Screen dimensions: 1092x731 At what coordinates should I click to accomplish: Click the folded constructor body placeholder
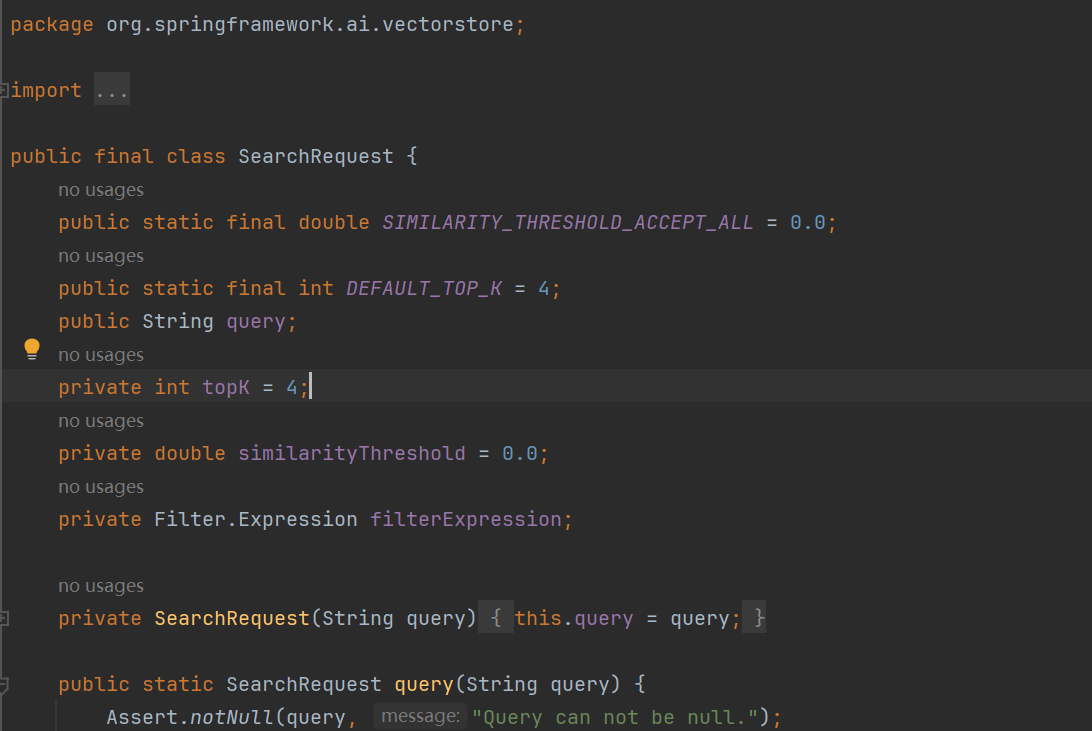pos(497,617)
